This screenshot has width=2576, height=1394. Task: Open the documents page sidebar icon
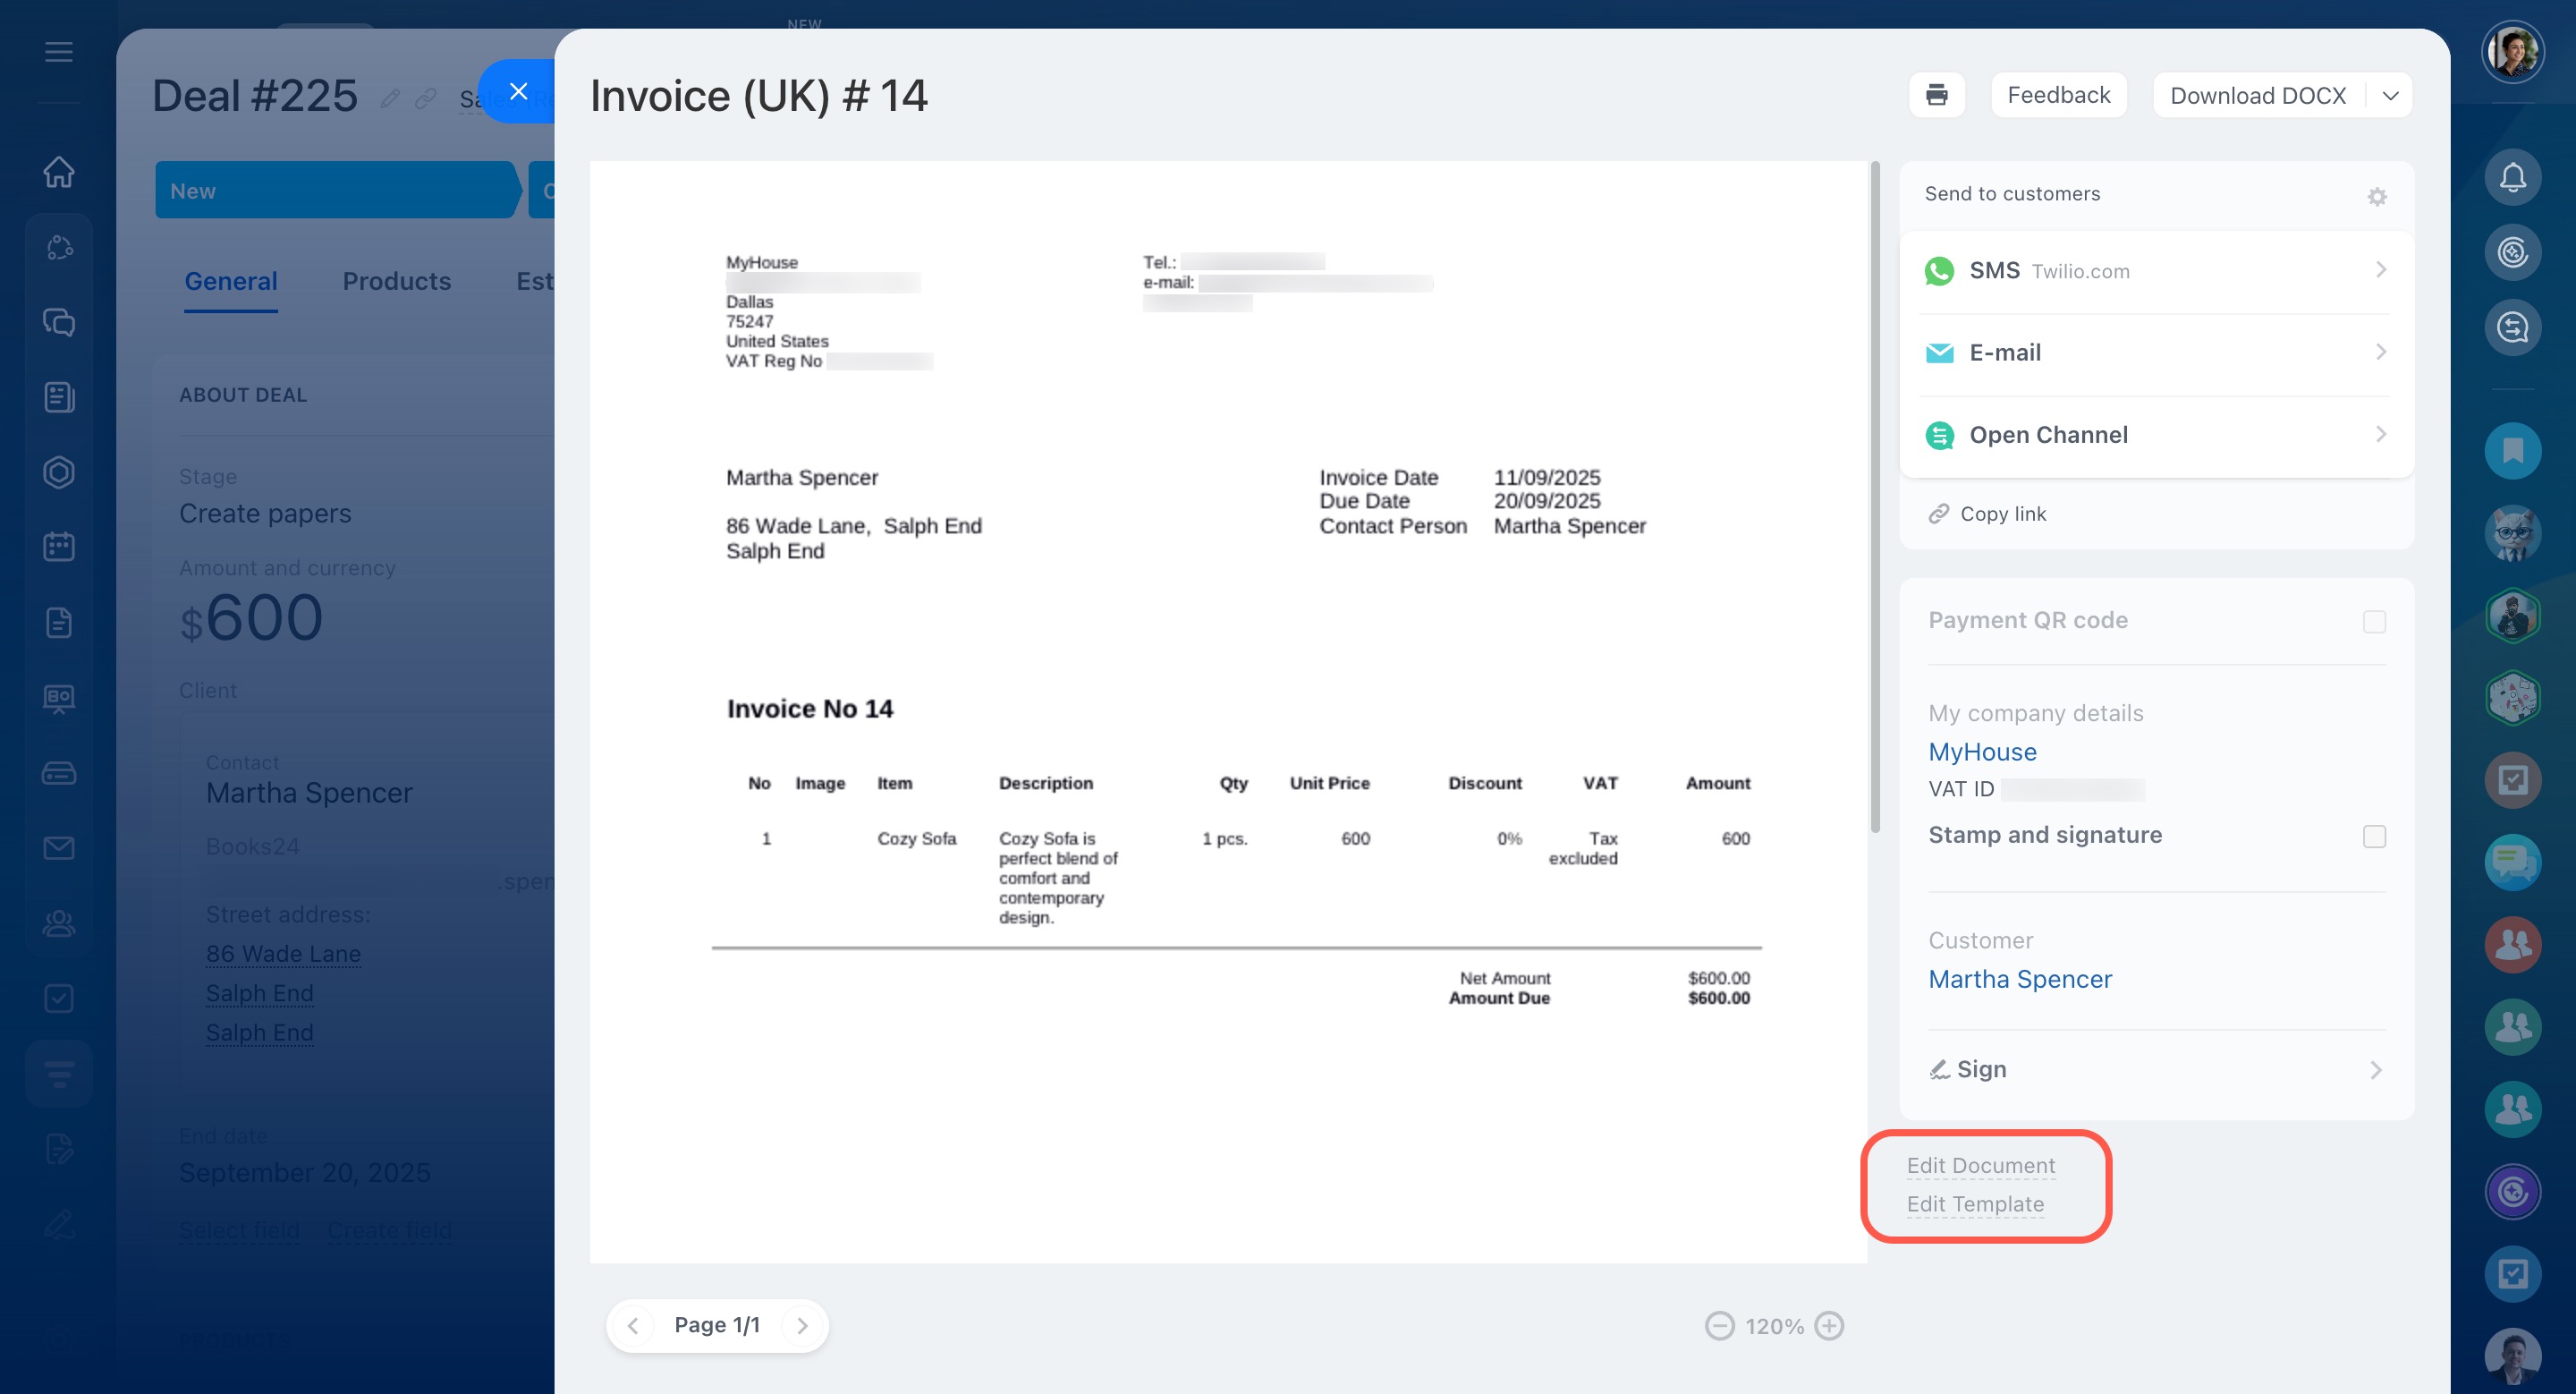pos(59,622)
